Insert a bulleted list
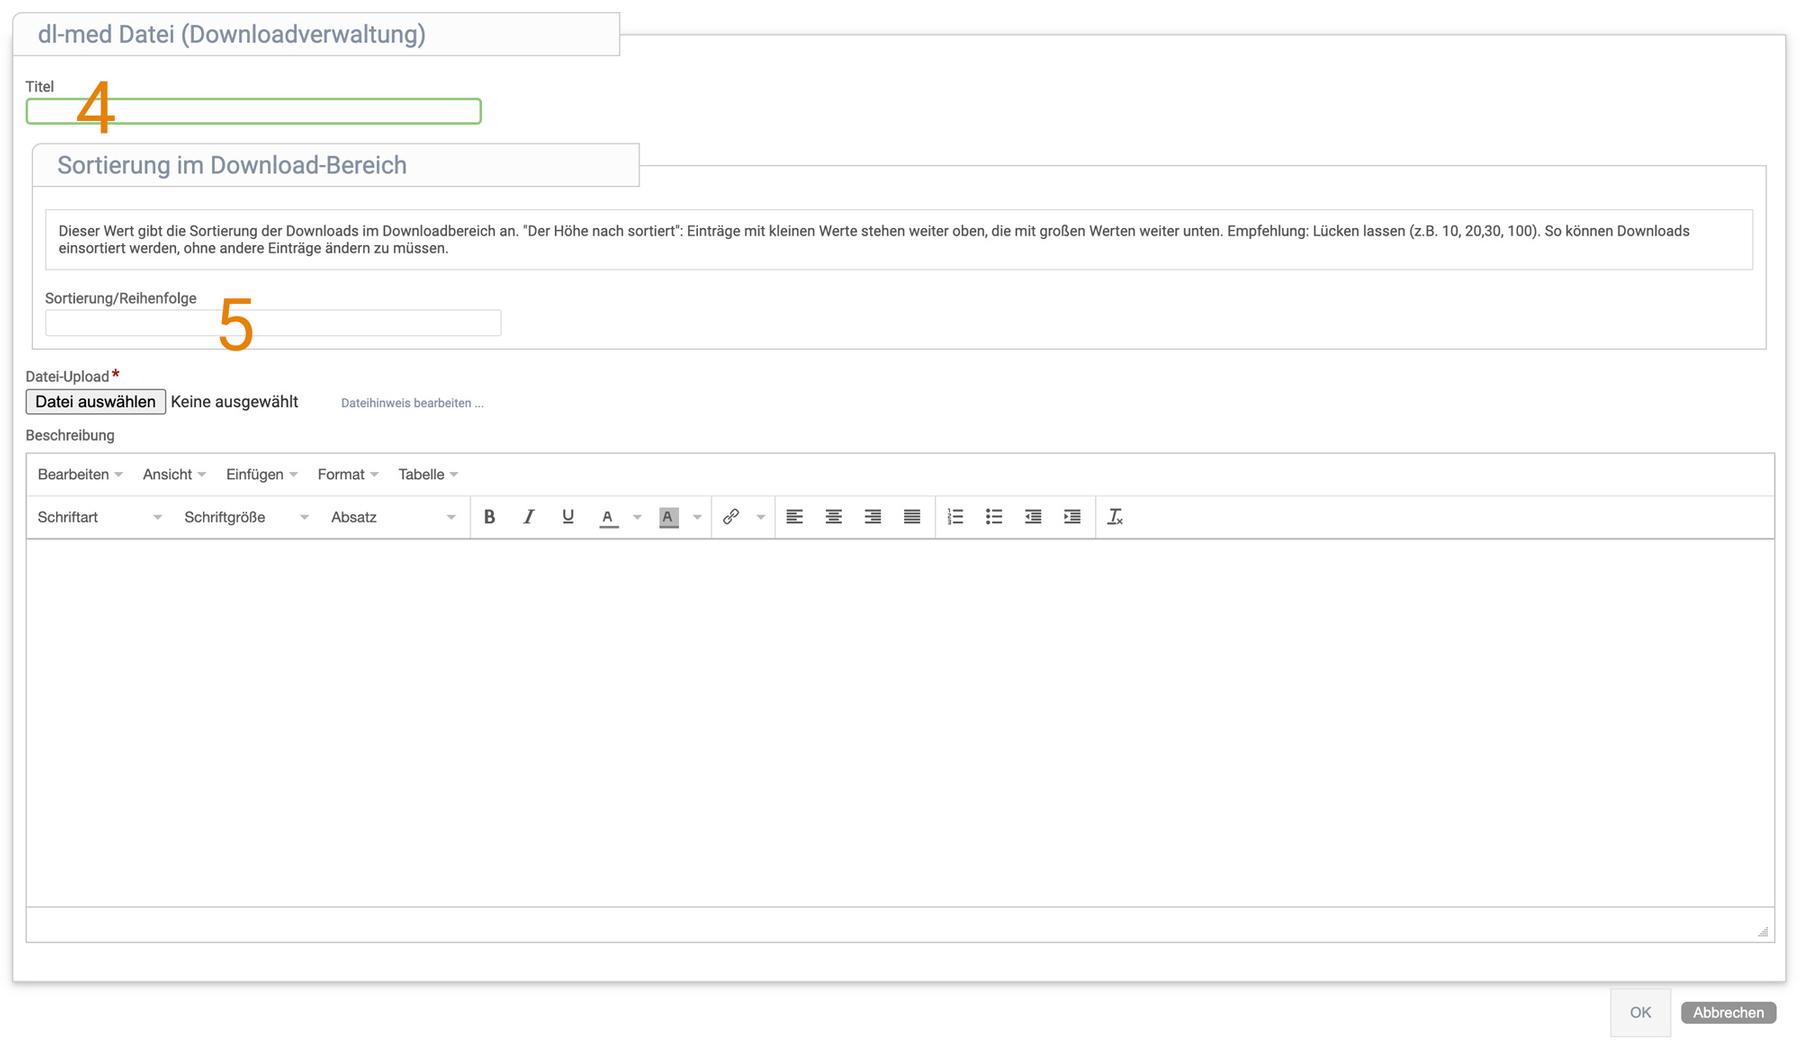Viewport: 1800px width, 1052px height. tap(993, 517)
